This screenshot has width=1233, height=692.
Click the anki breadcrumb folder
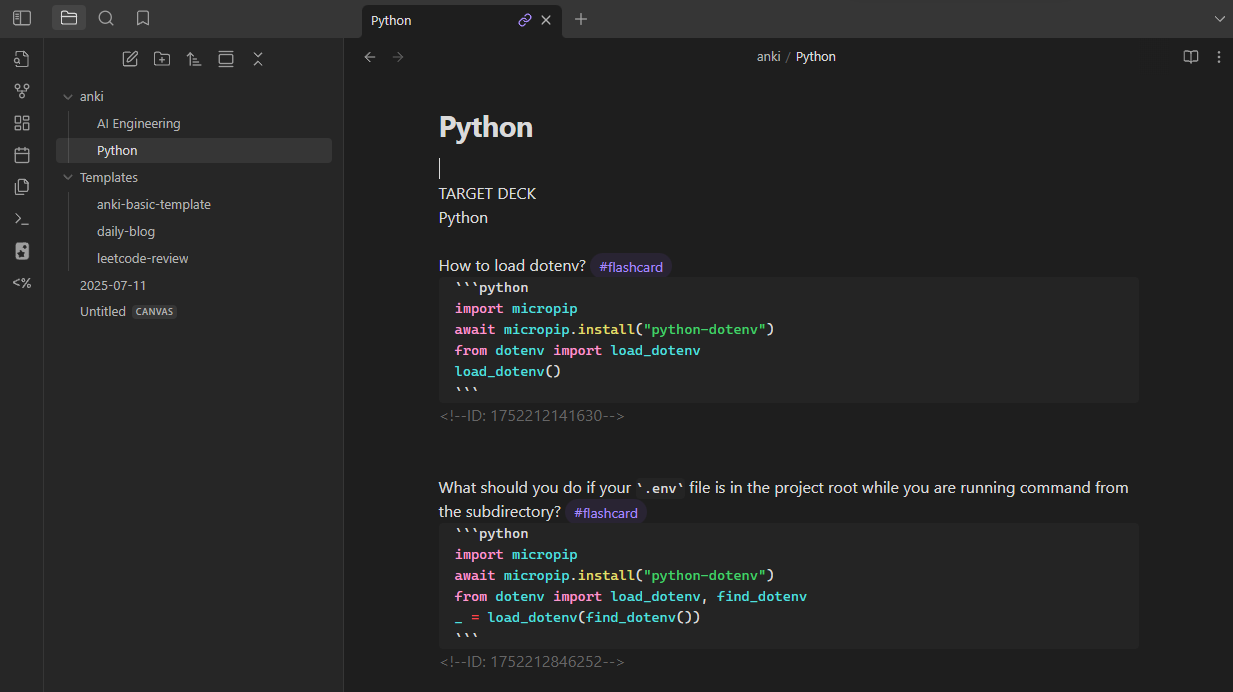pos(768,57)
